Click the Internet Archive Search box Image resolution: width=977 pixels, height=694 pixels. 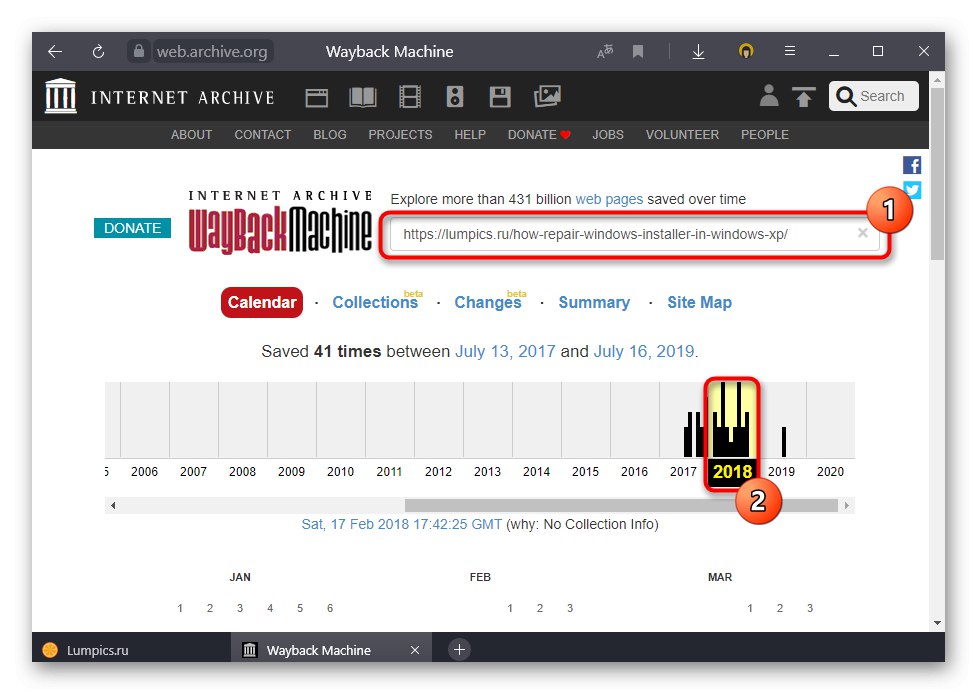[x=874, y=96]
